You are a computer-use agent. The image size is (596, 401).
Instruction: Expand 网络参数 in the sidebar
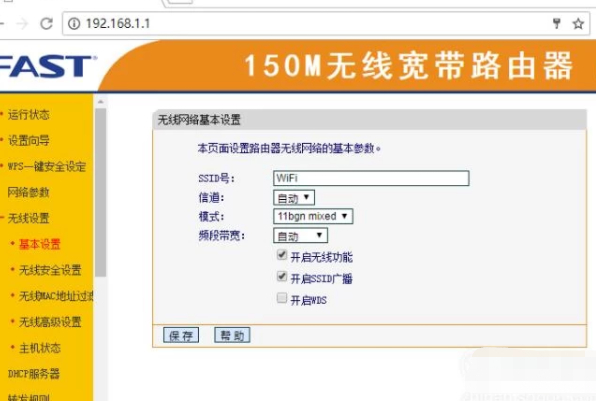[29, 192]
